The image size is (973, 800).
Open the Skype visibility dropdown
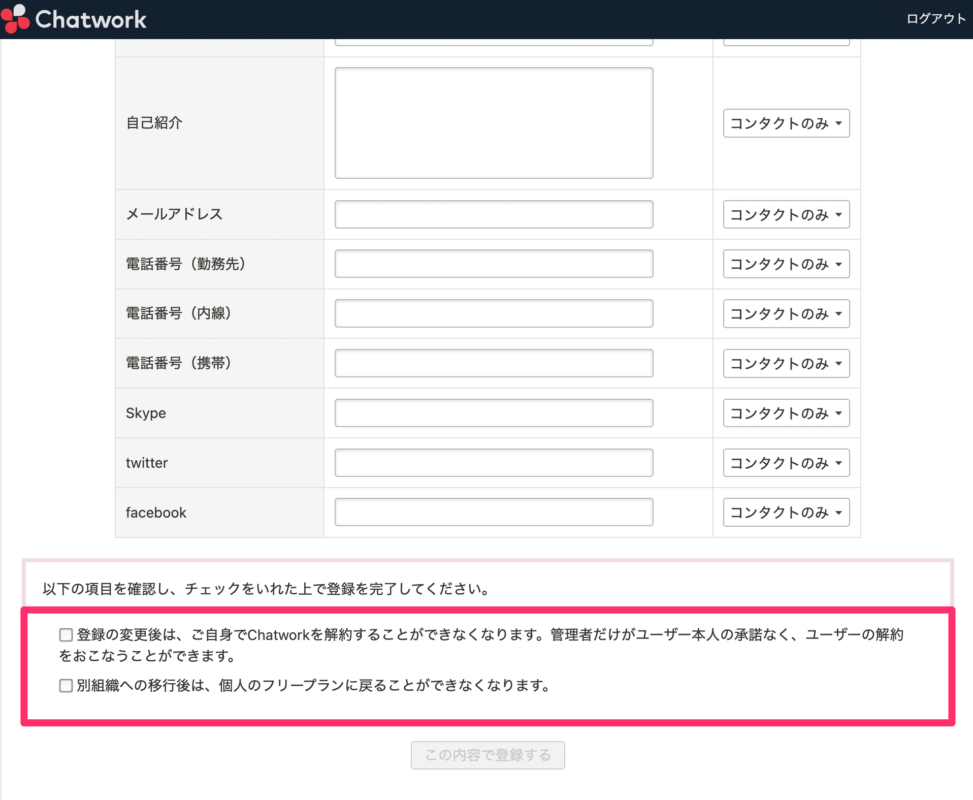[786, 412]
